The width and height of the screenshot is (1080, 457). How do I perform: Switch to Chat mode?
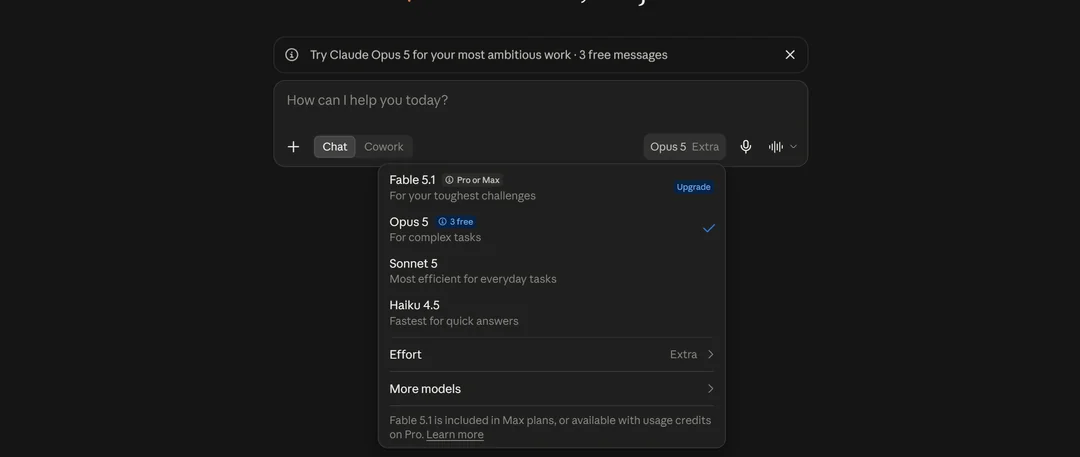(335, 147)
